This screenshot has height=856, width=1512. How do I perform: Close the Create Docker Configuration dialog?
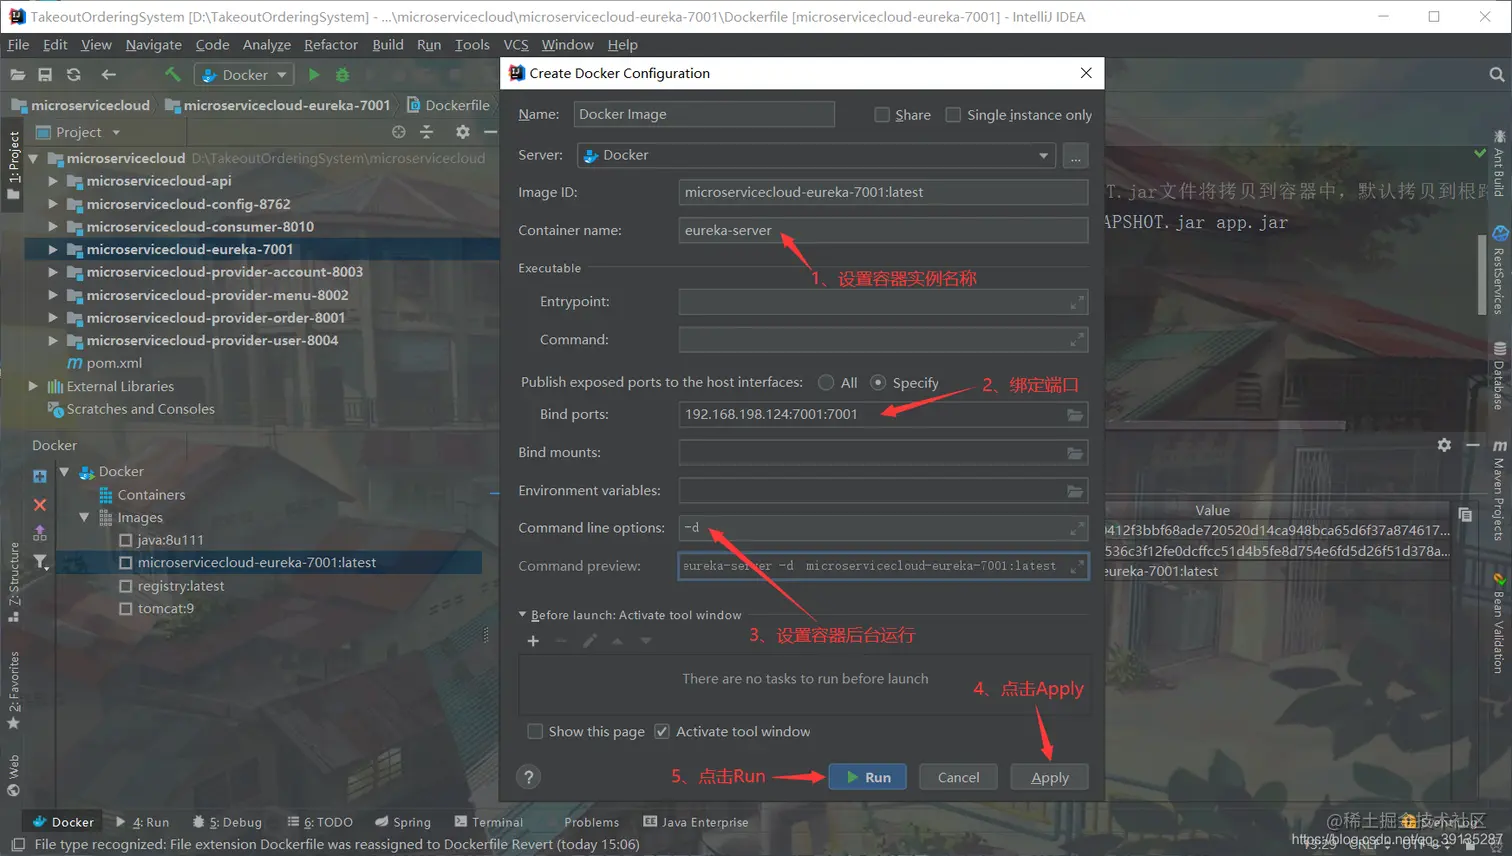click(1086, 73)
